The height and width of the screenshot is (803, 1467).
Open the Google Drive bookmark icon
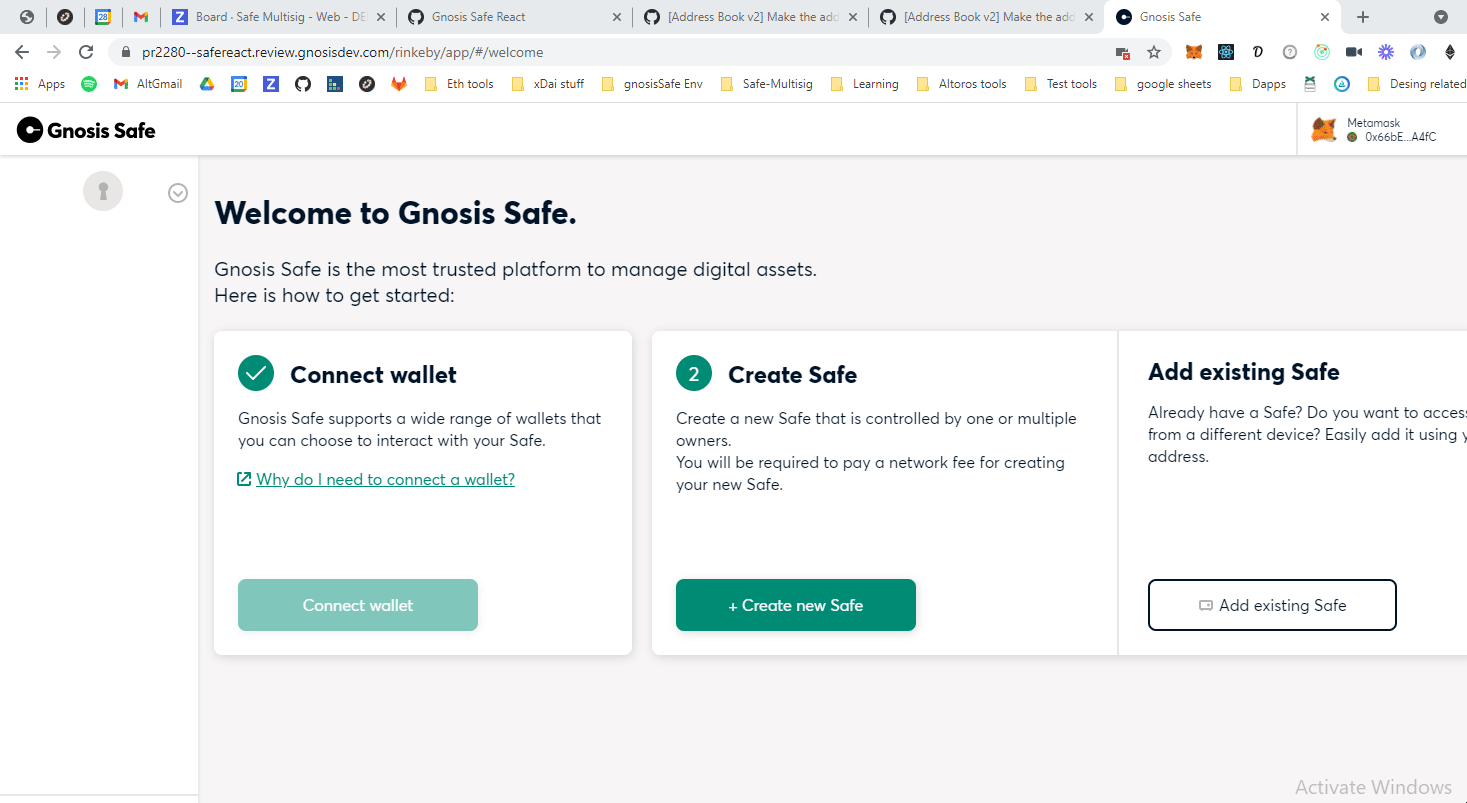[207, 84]
